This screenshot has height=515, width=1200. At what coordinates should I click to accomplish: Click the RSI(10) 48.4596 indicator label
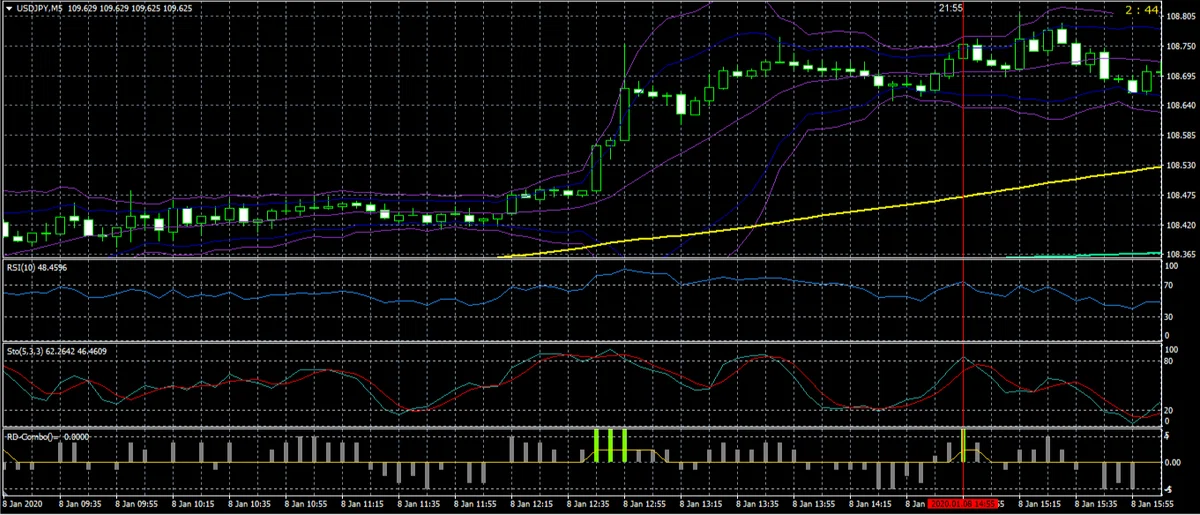36,269
